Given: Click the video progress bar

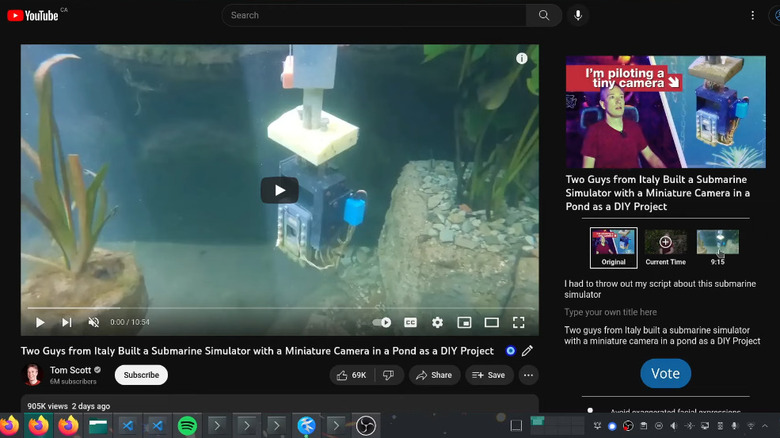Looking at the screenshot, I should point(280,308).
